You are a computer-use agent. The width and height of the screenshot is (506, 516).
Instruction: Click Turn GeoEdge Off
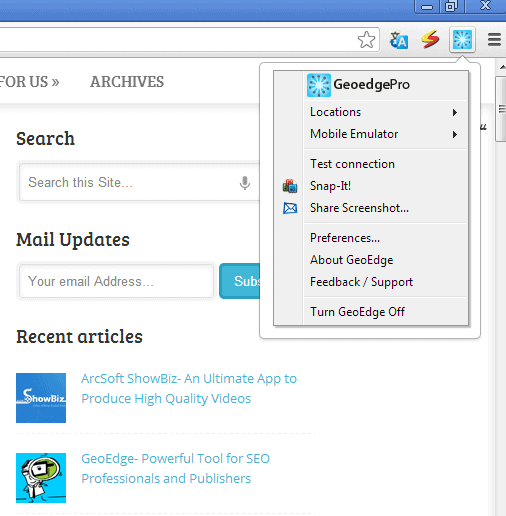[385, 312]
